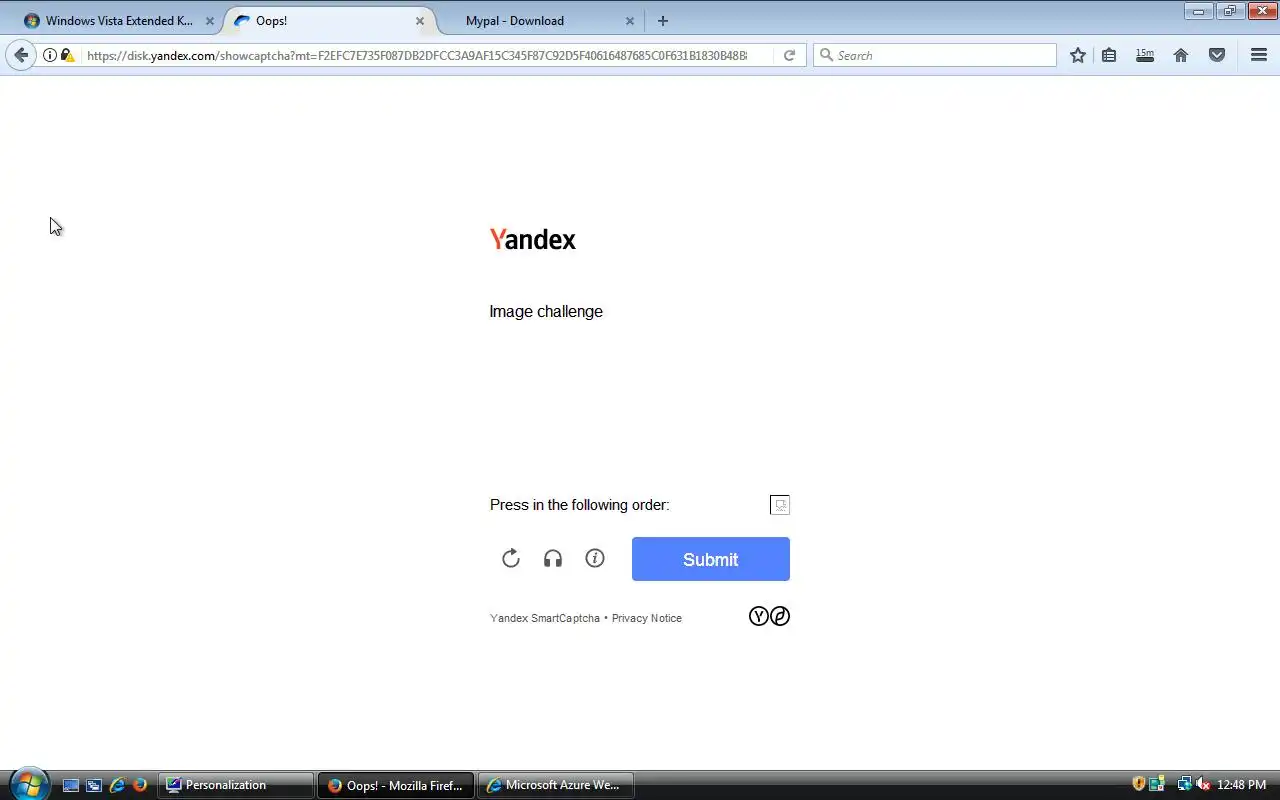This screenshot has width=1280, height=800.
Task: Open Microsoft Azure We... taskbar window
Action: click(x=555, y=785)
